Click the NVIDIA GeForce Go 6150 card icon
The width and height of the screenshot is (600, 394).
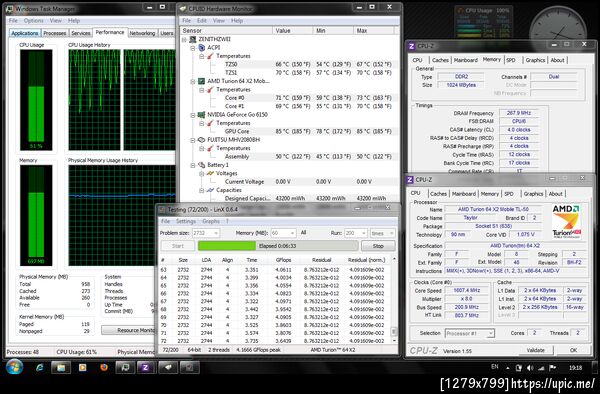click(x=201, y=115)
